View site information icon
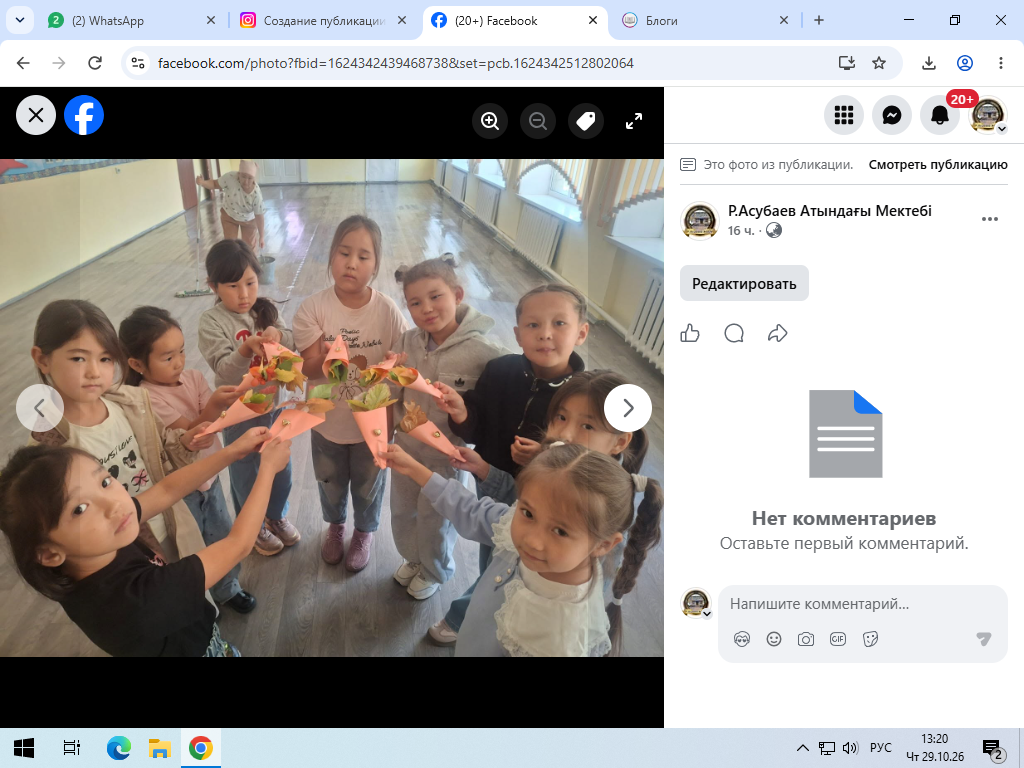This screenshot has height=768, width=1024. [x=138, y=63]
